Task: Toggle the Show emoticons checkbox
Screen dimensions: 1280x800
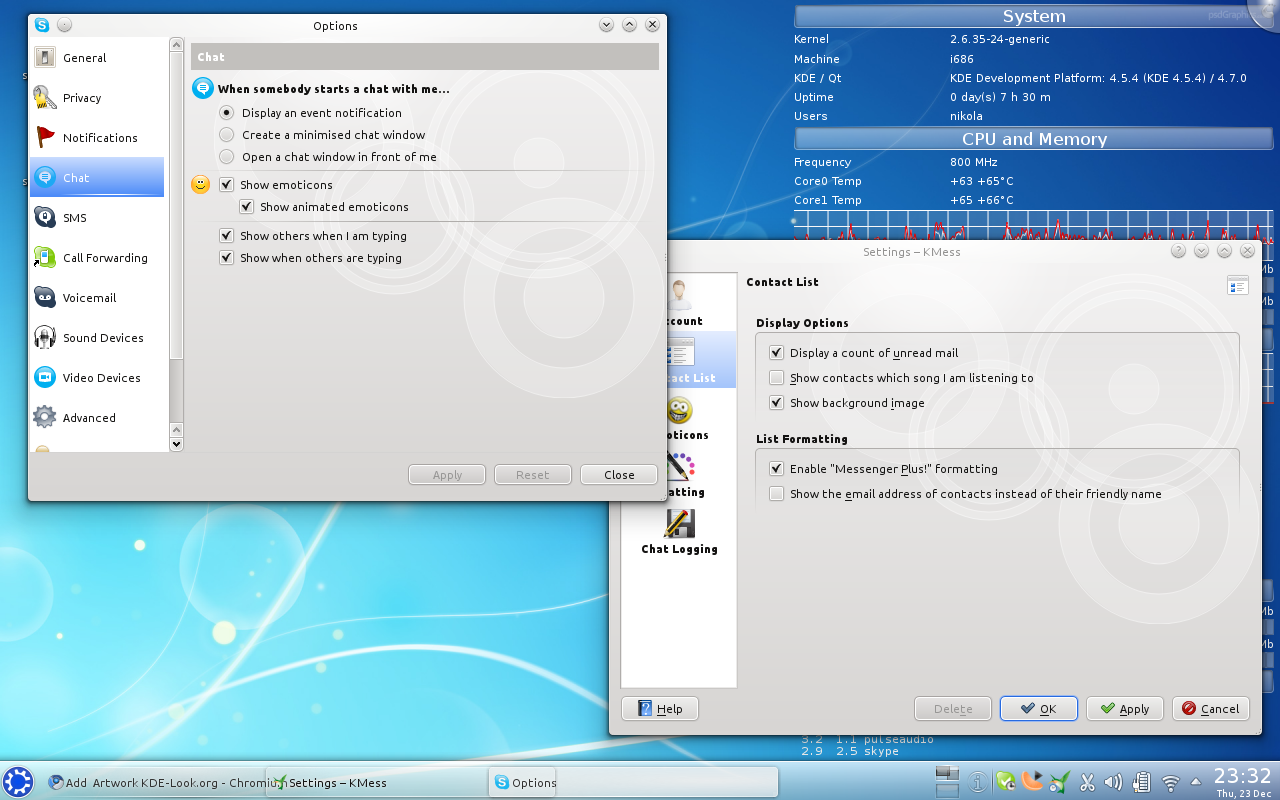Action: tap(227, 185)
